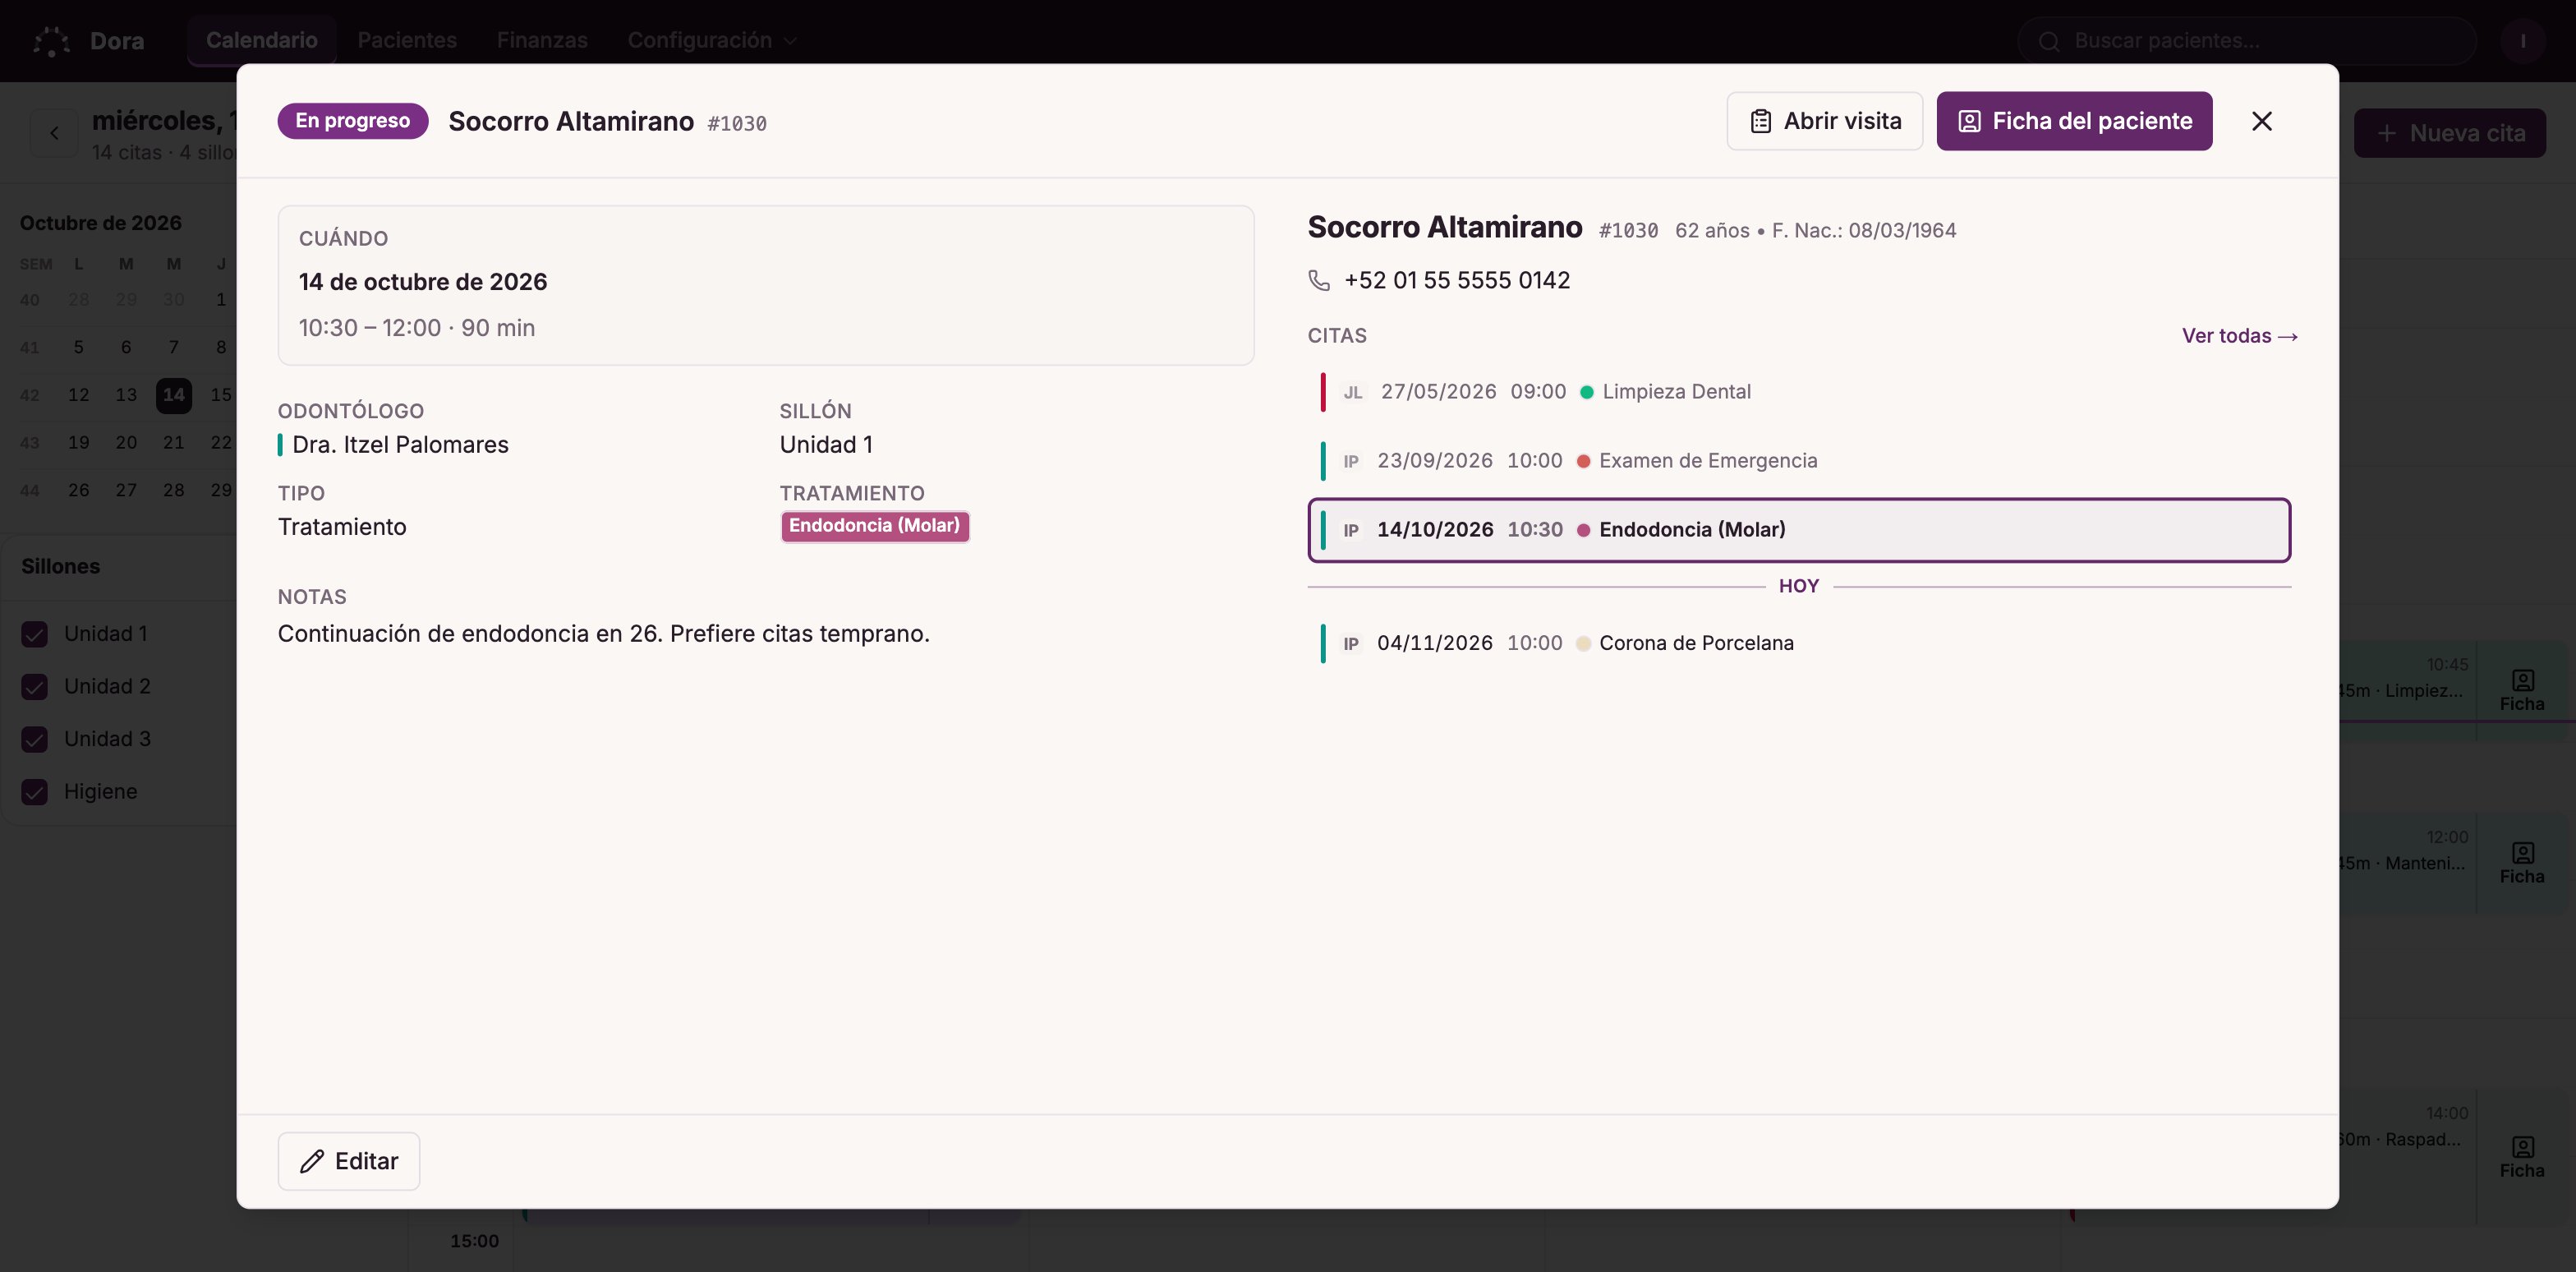Click the phone icon beside patient number
Image resolution: width=2576 pixels, height=1272 pixels.
click(1319, 281)
